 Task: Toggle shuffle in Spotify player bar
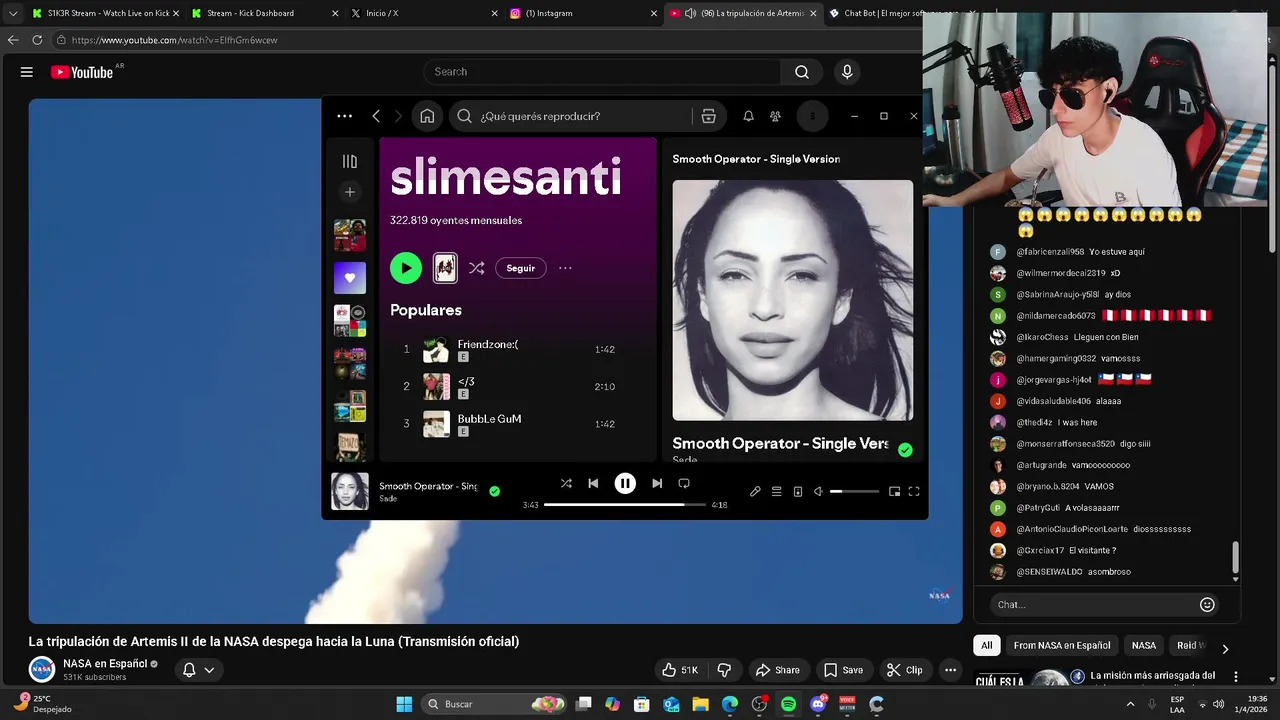tap(566, 483)
